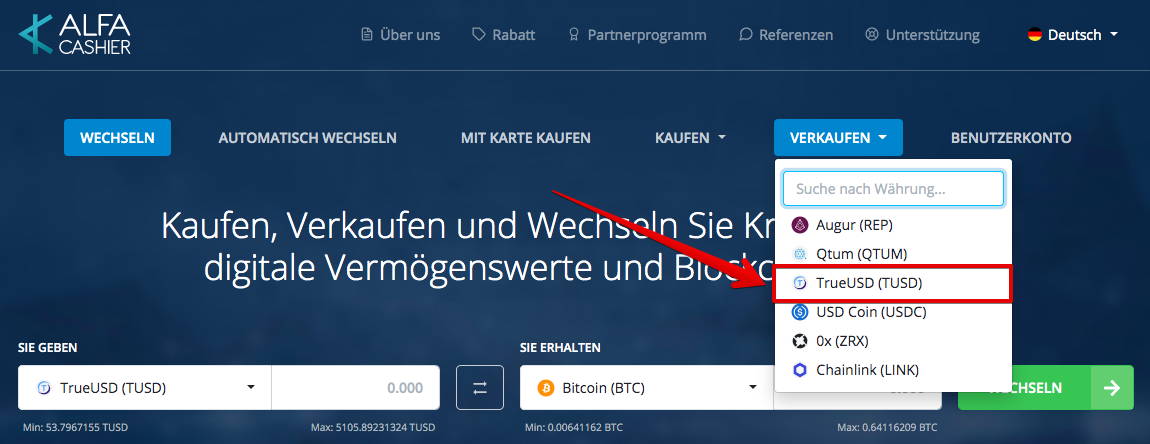The width and height of the screenshot is (1150, 444).
Task: Click the TrueUSD icon in Sie geben field
Action: coord(44,387)
